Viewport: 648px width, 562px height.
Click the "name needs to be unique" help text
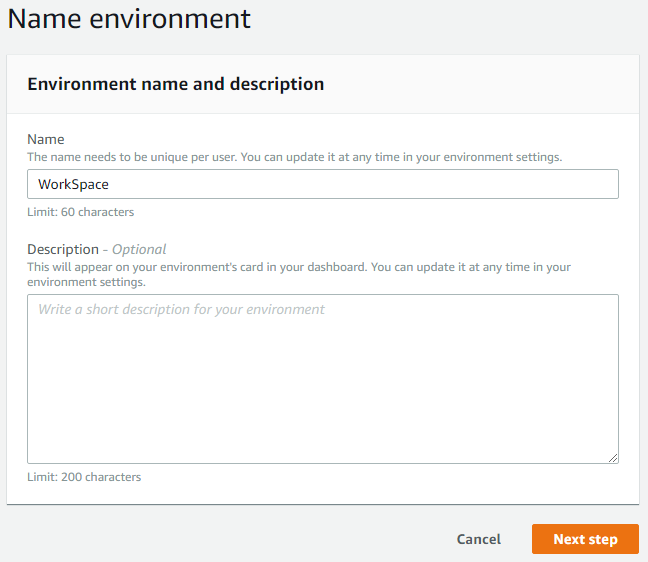[x=294, y=157]
